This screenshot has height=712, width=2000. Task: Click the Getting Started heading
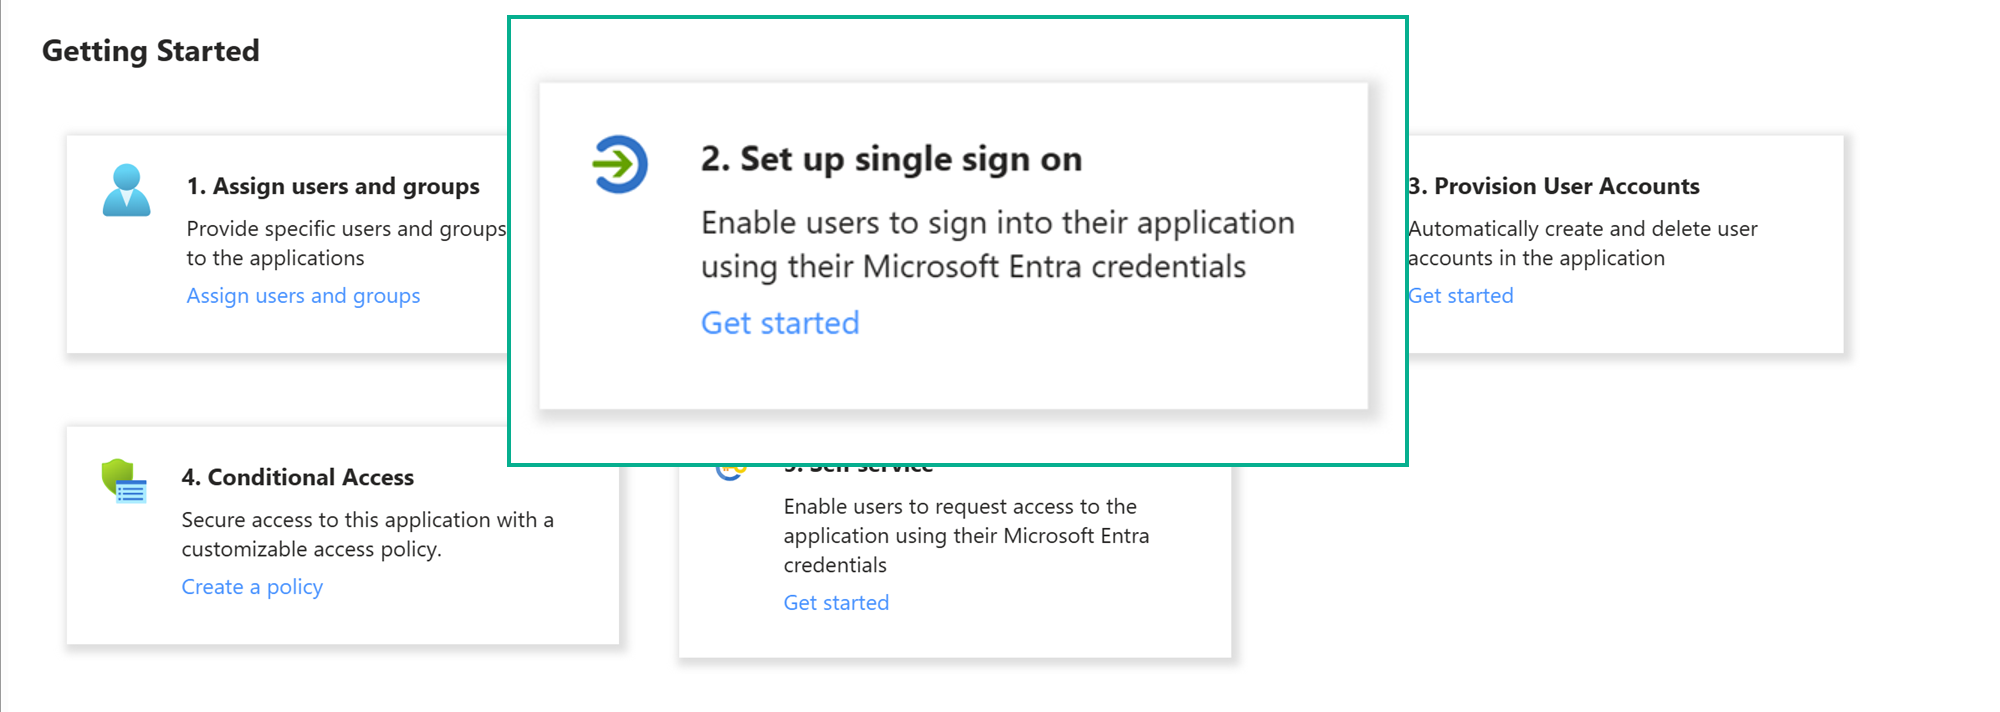(151, 50)
